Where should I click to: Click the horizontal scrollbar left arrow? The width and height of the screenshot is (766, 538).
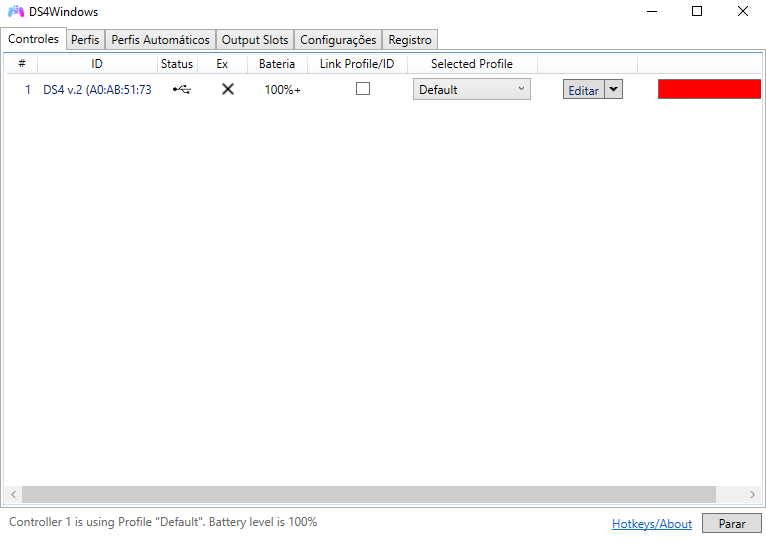(x=14, y=494)
